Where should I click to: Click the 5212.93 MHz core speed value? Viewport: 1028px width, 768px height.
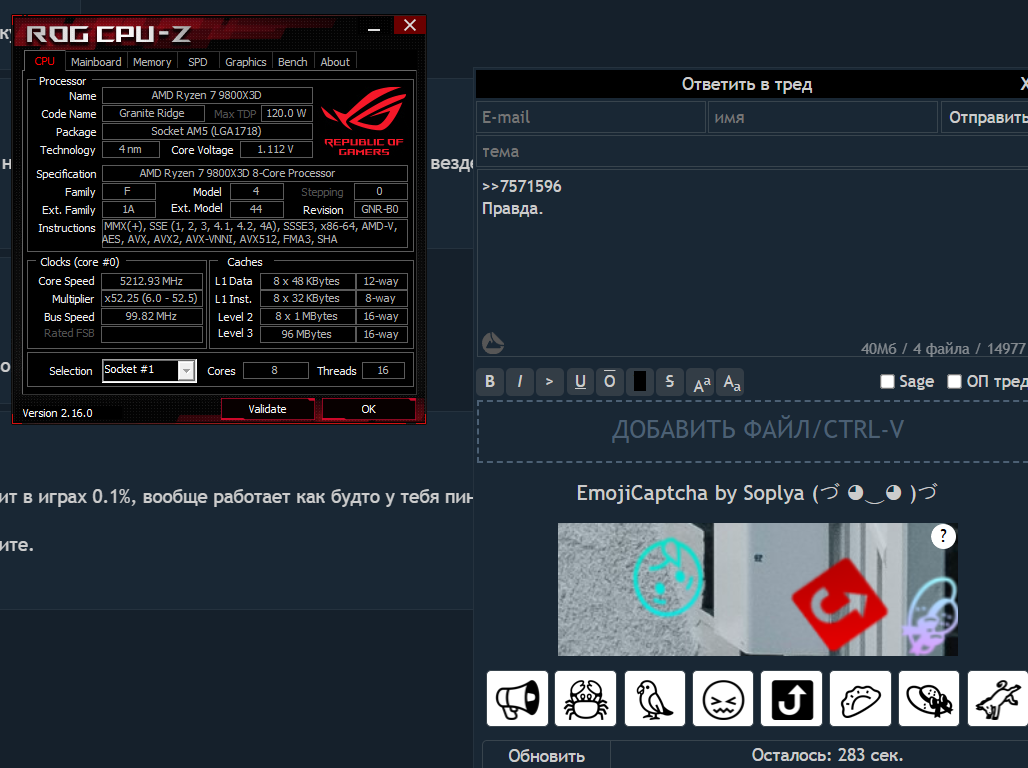(151, 281)
